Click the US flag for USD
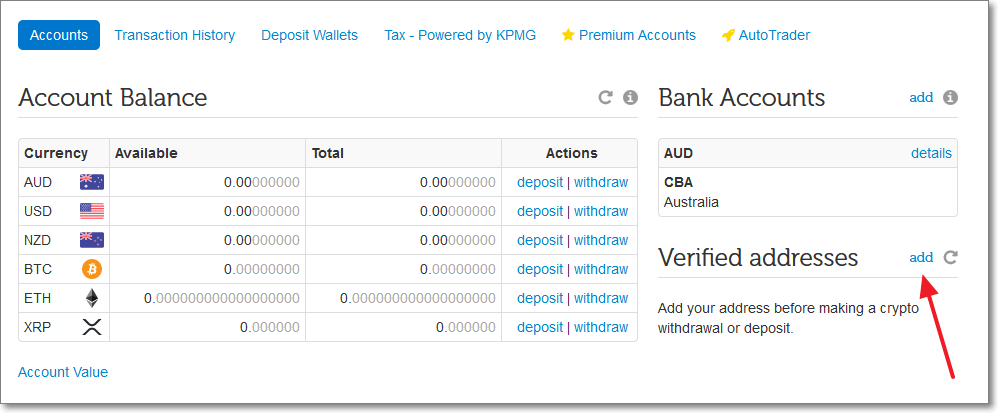998x413 pixels. pos(92,211)
